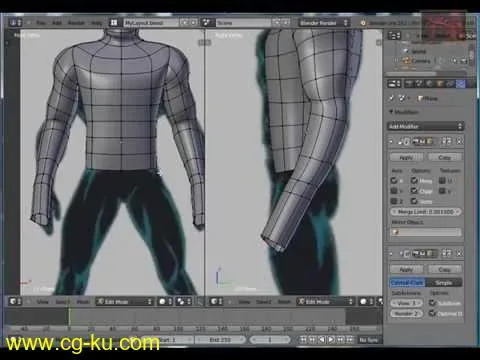The image size is (480, 360).
Task: Open the No Sync playback dropdown
Action: click(x=369, y=340)
